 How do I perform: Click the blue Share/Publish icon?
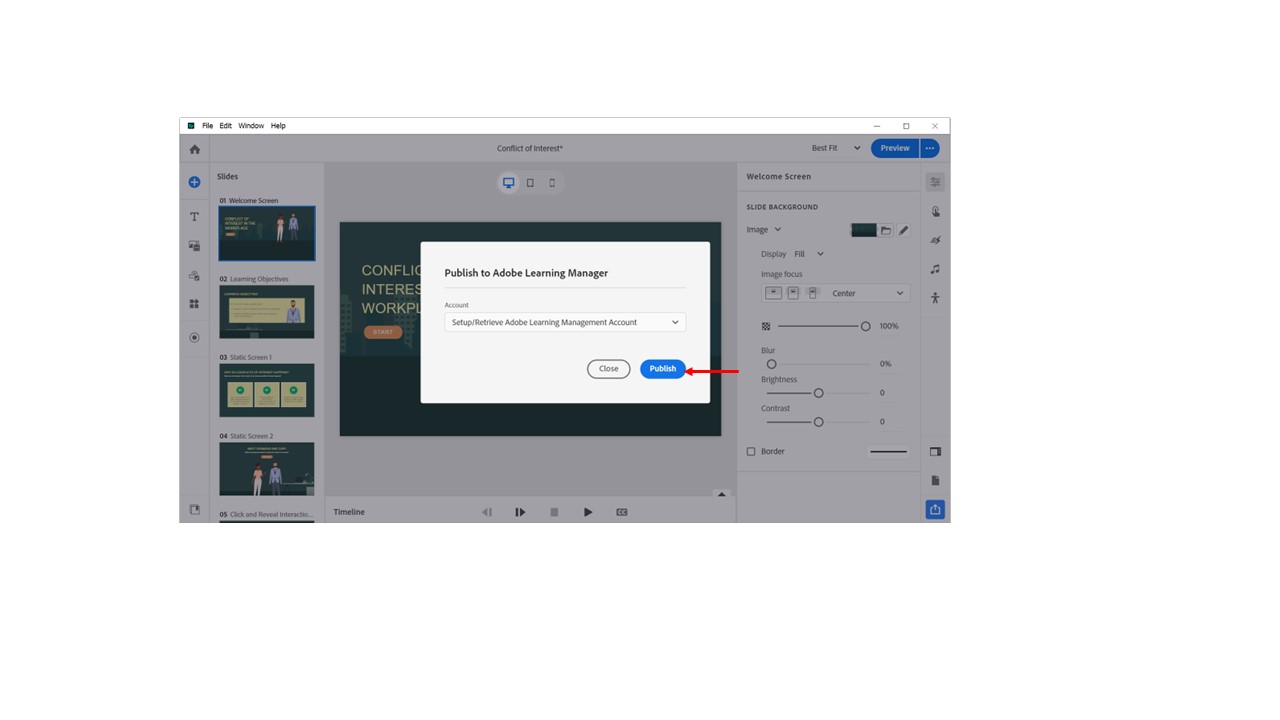click(935, 509)
